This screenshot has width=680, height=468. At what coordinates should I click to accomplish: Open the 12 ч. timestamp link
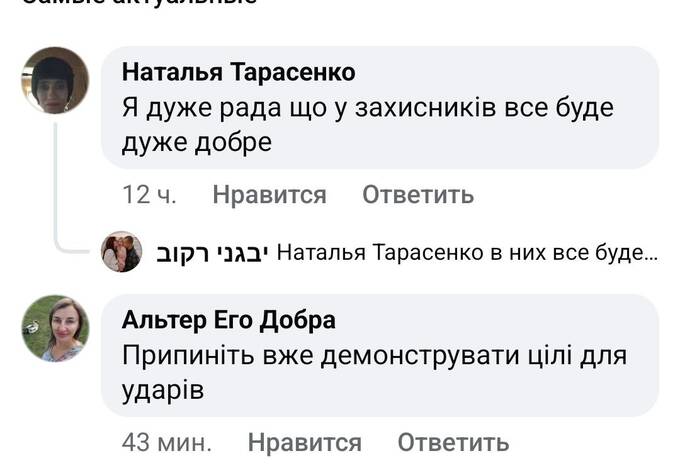point(150,195)
